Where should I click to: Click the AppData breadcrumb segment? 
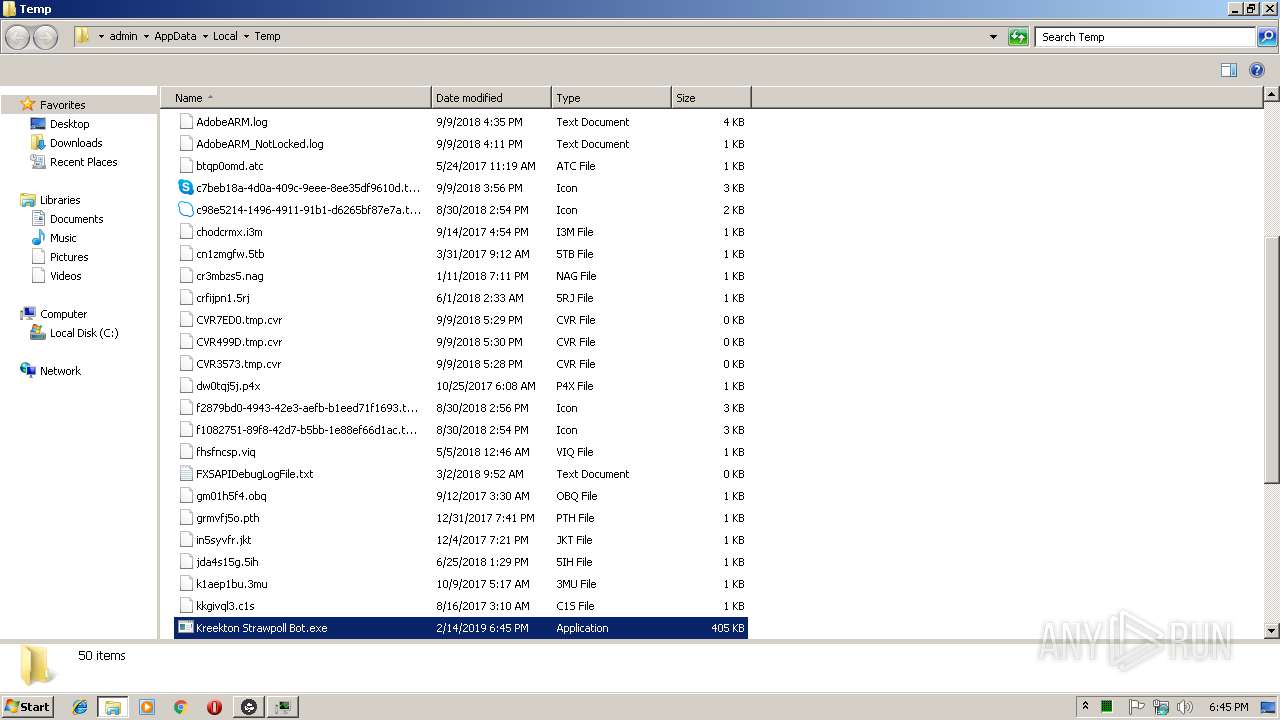click(175, 36)
